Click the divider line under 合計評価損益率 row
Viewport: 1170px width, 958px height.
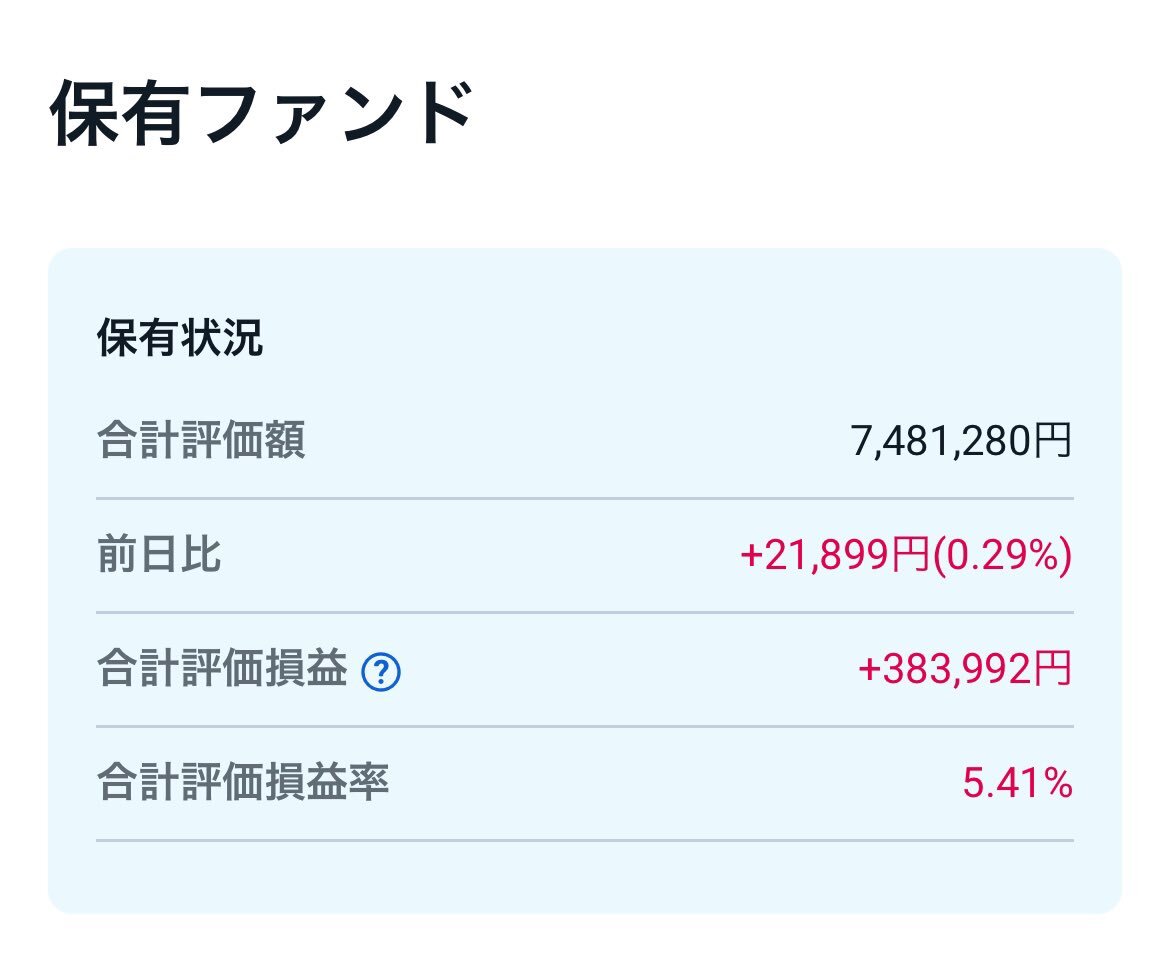tap(585, 840)
